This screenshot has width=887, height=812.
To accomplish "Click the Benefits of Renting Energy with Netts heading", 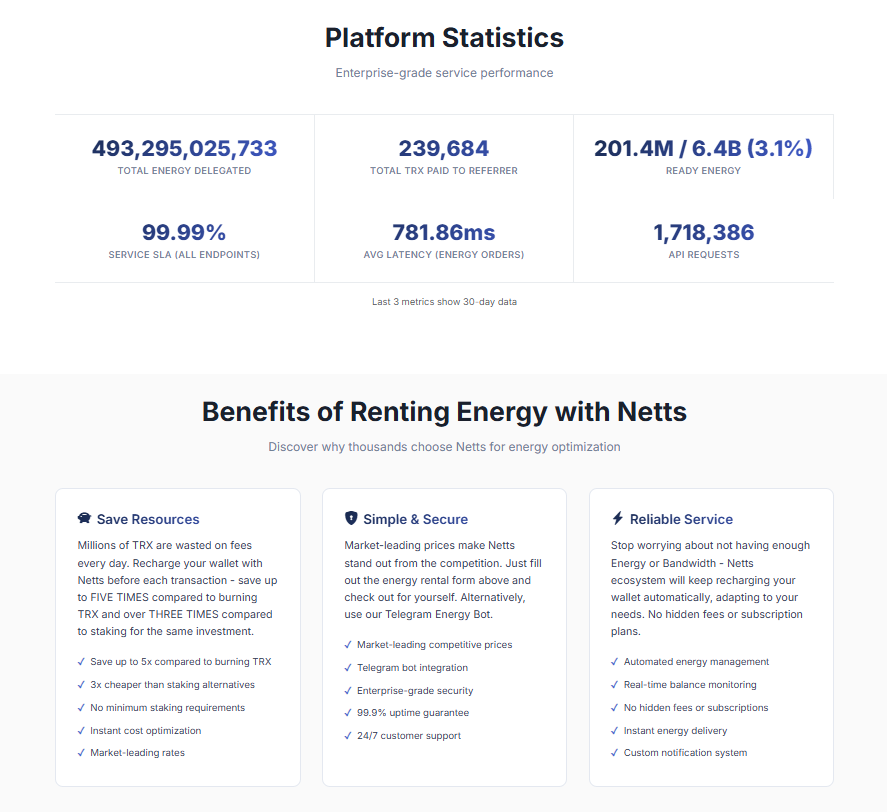I will coord(444,412).
